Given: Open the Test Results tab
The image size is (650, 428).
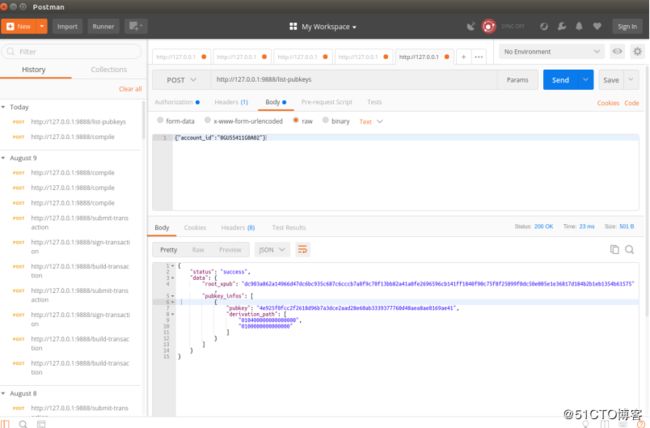Looking at the screenshot, I should click(x=289, y=228).
